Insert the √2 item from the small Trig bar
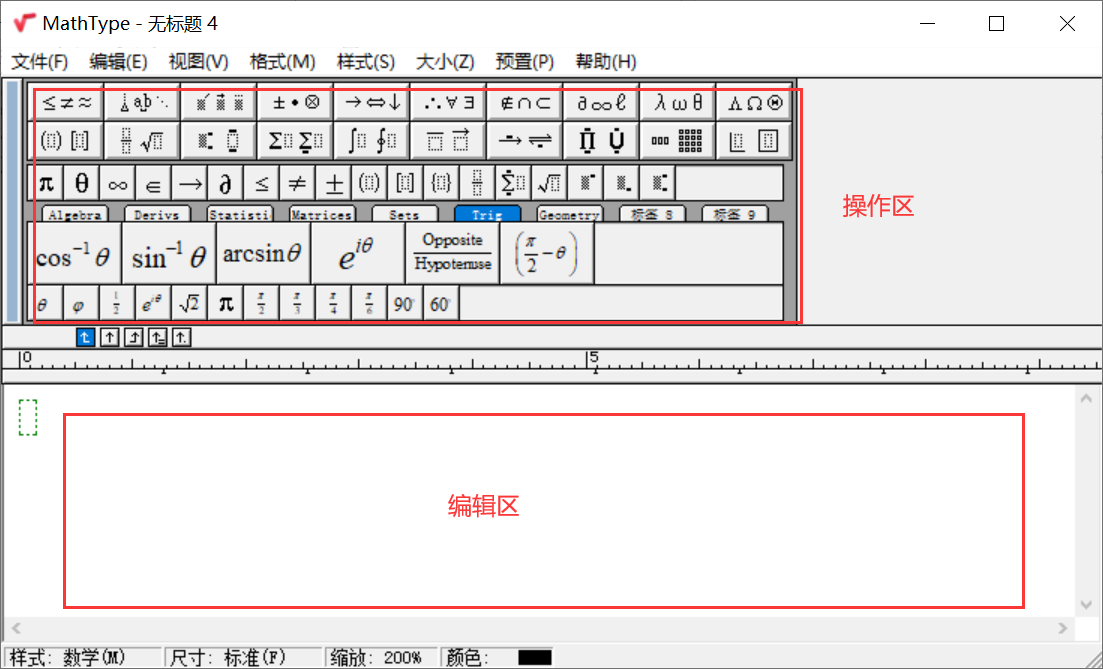This screenshot has height=669, width=1103. point(189,303)
